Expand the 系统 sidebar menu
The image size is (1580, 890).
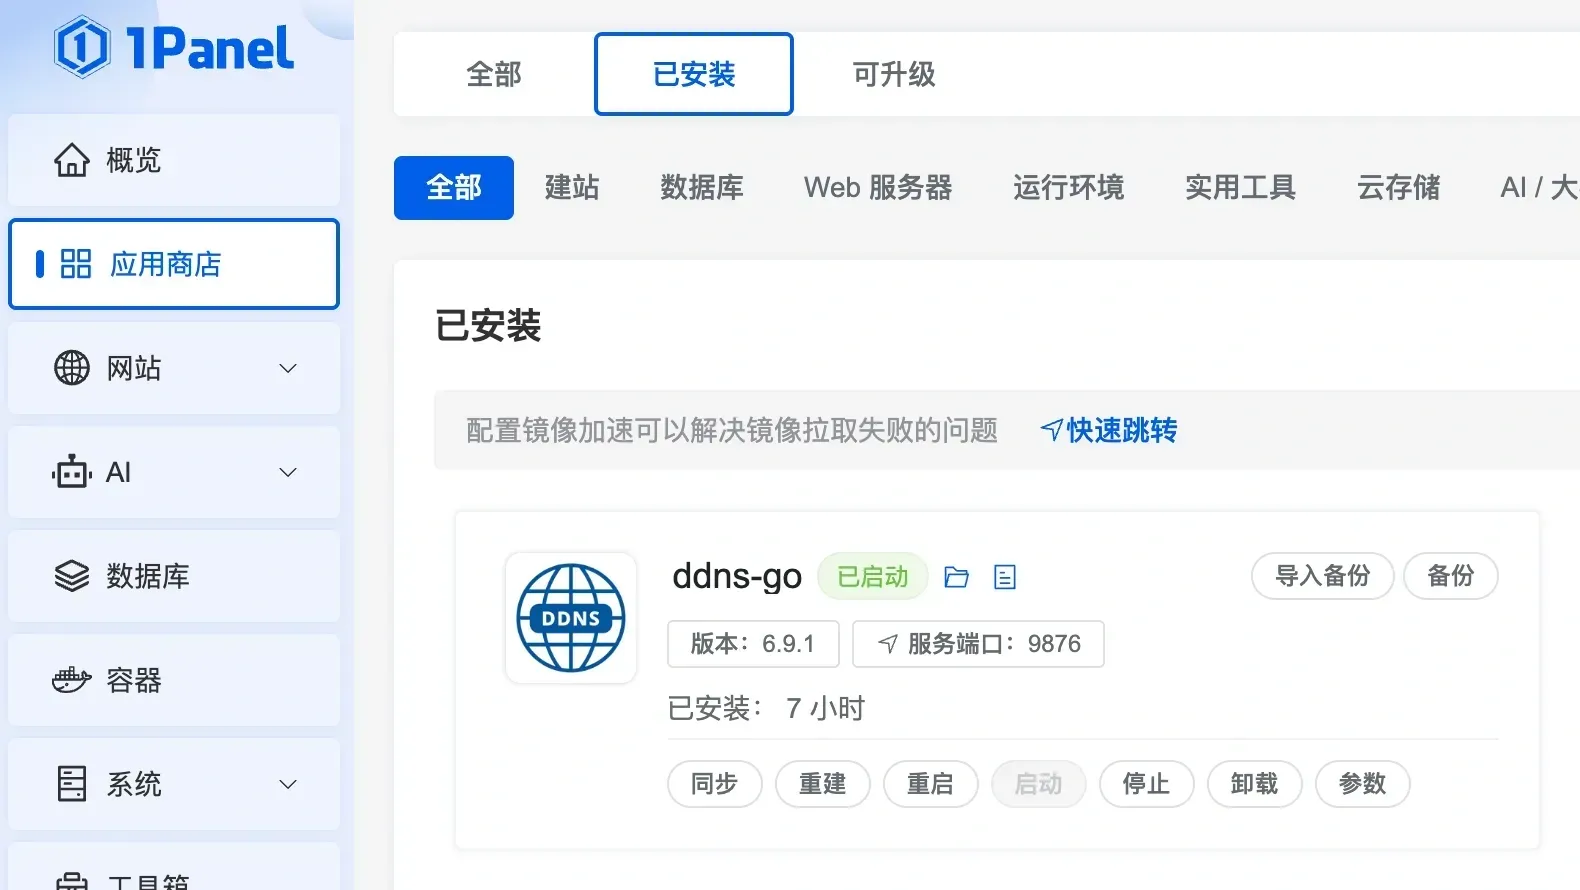click(x=174, y=784)
